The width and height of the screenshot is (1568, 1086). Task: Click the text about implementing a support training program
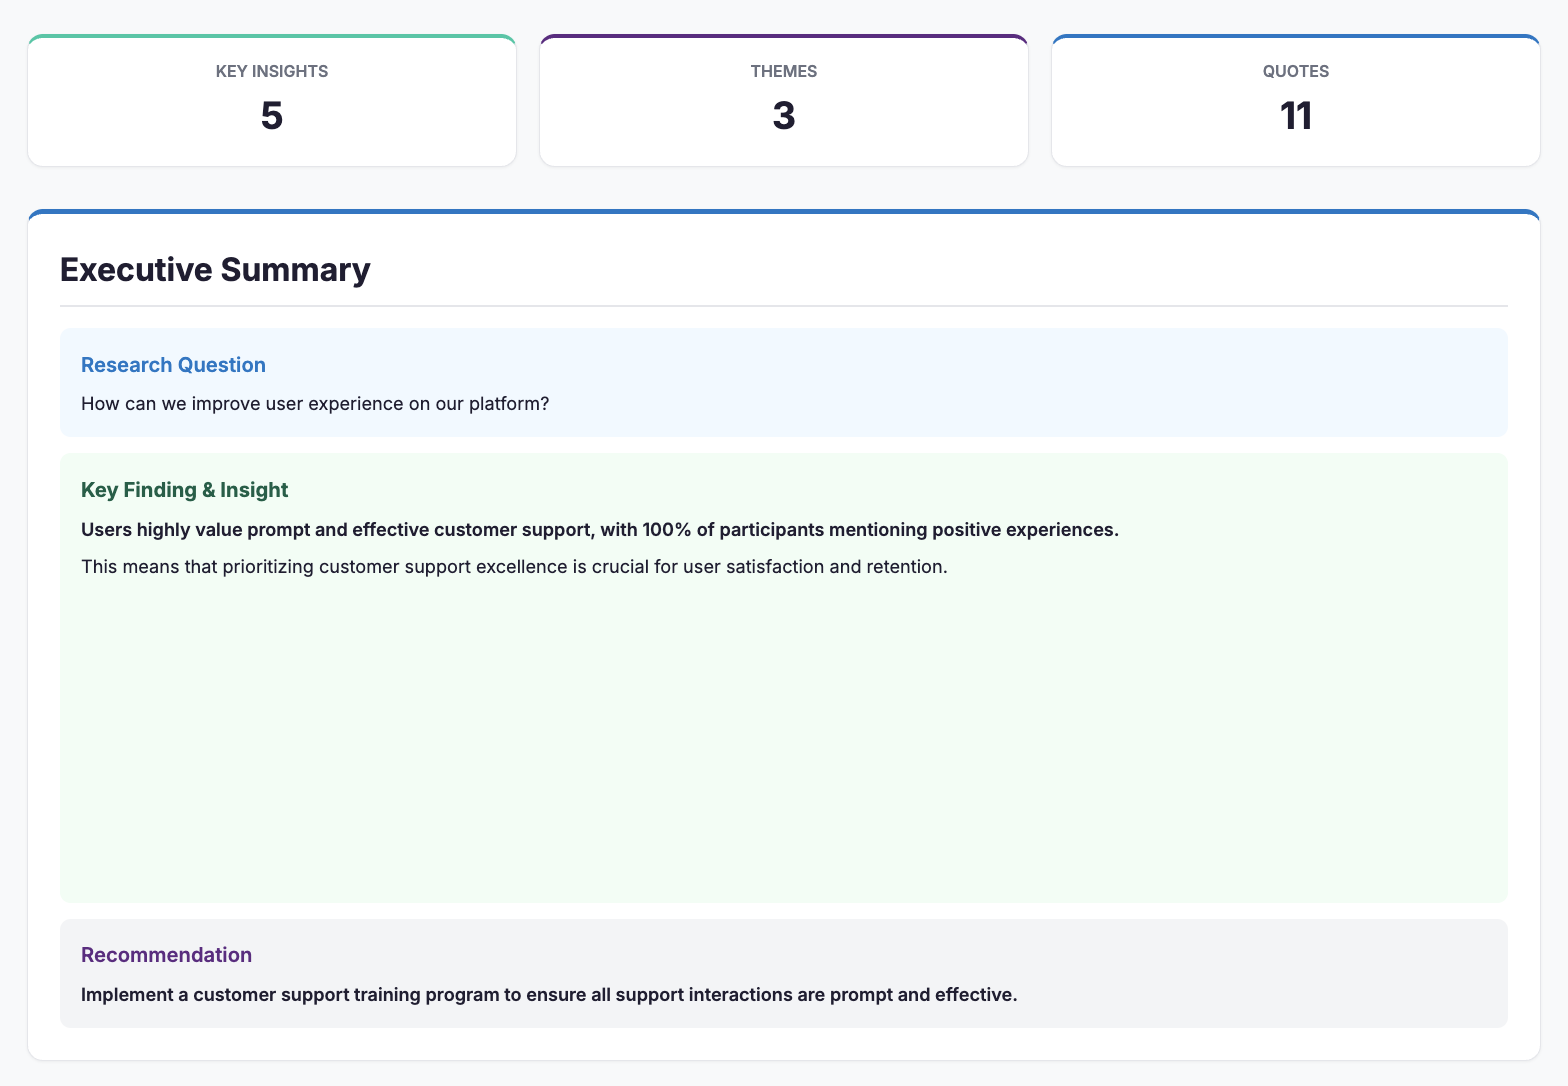point(549,995)
